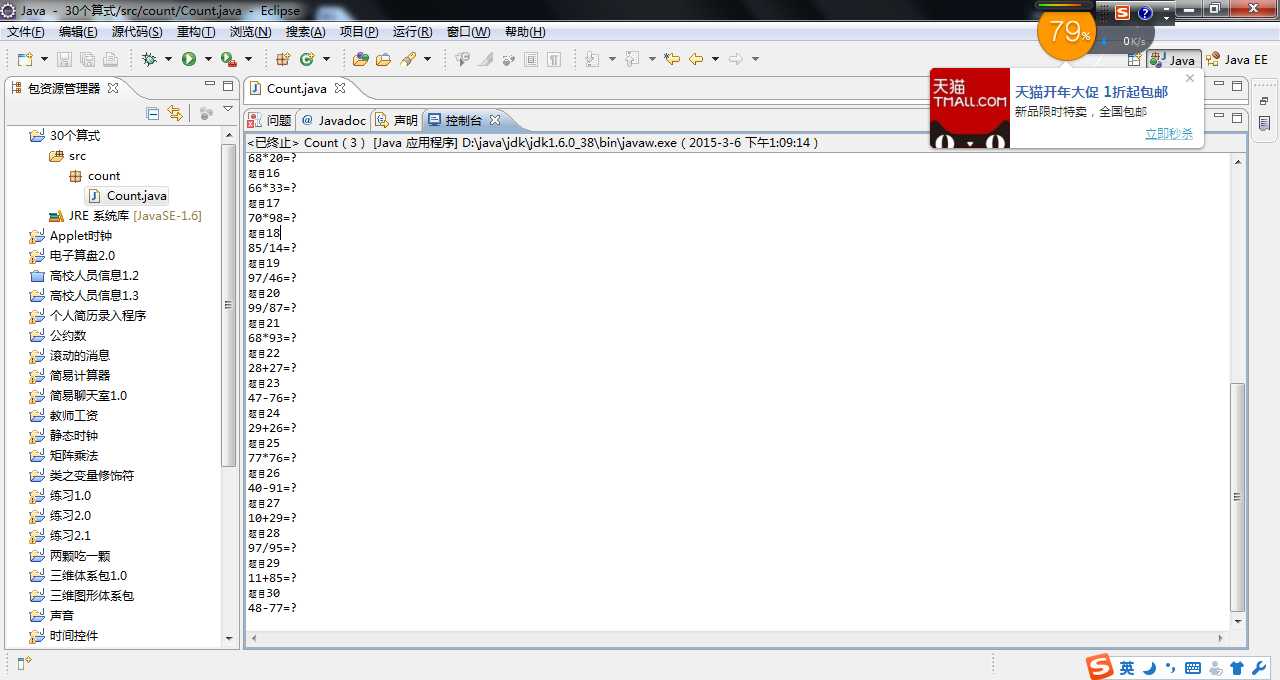Click the green Run icon

[x=189, y=60]
